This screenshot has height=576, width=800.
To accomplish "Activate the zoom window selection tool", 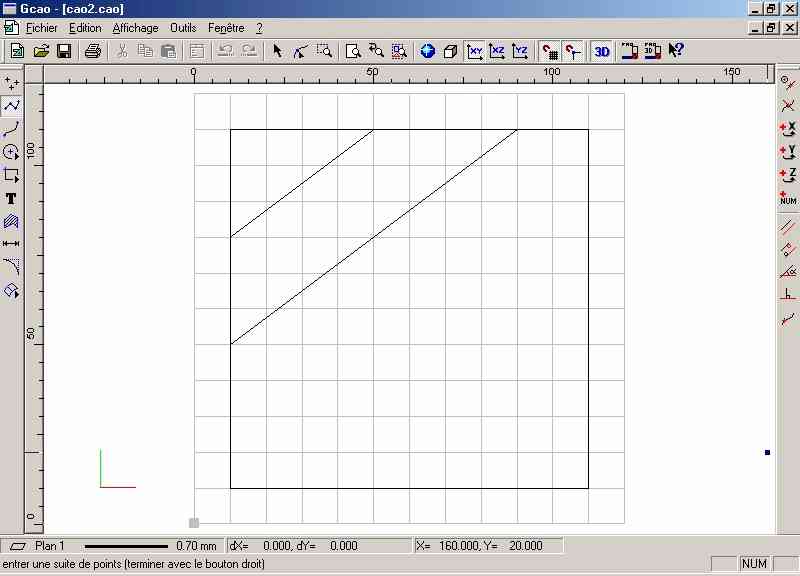I will click(324, 51).
